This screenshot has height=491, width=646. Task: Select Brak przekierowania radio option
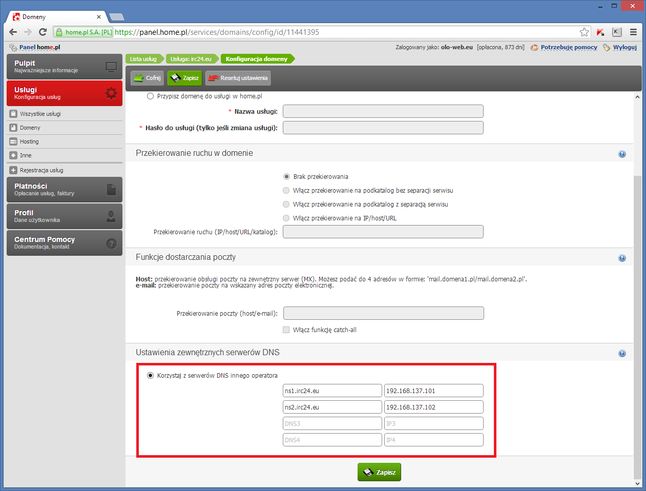286,176
